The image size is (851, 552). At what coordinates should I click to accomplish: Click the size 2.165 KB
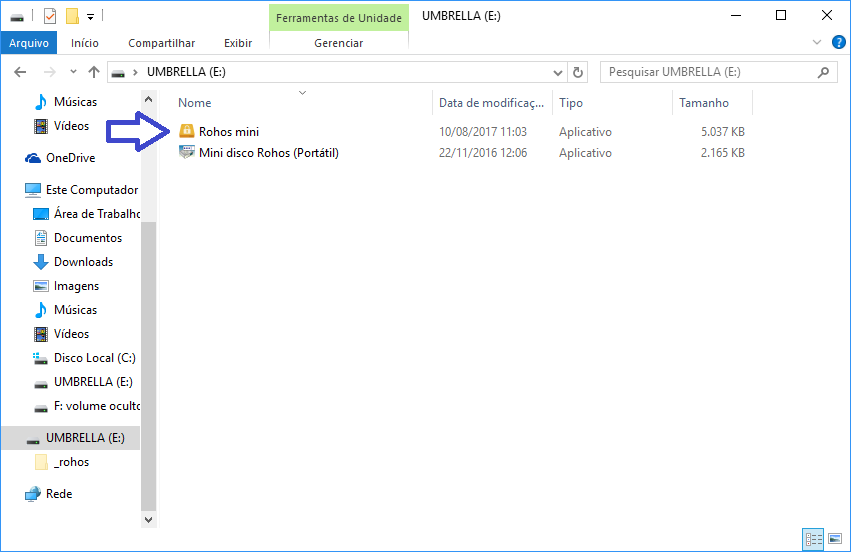click(722, 153)
